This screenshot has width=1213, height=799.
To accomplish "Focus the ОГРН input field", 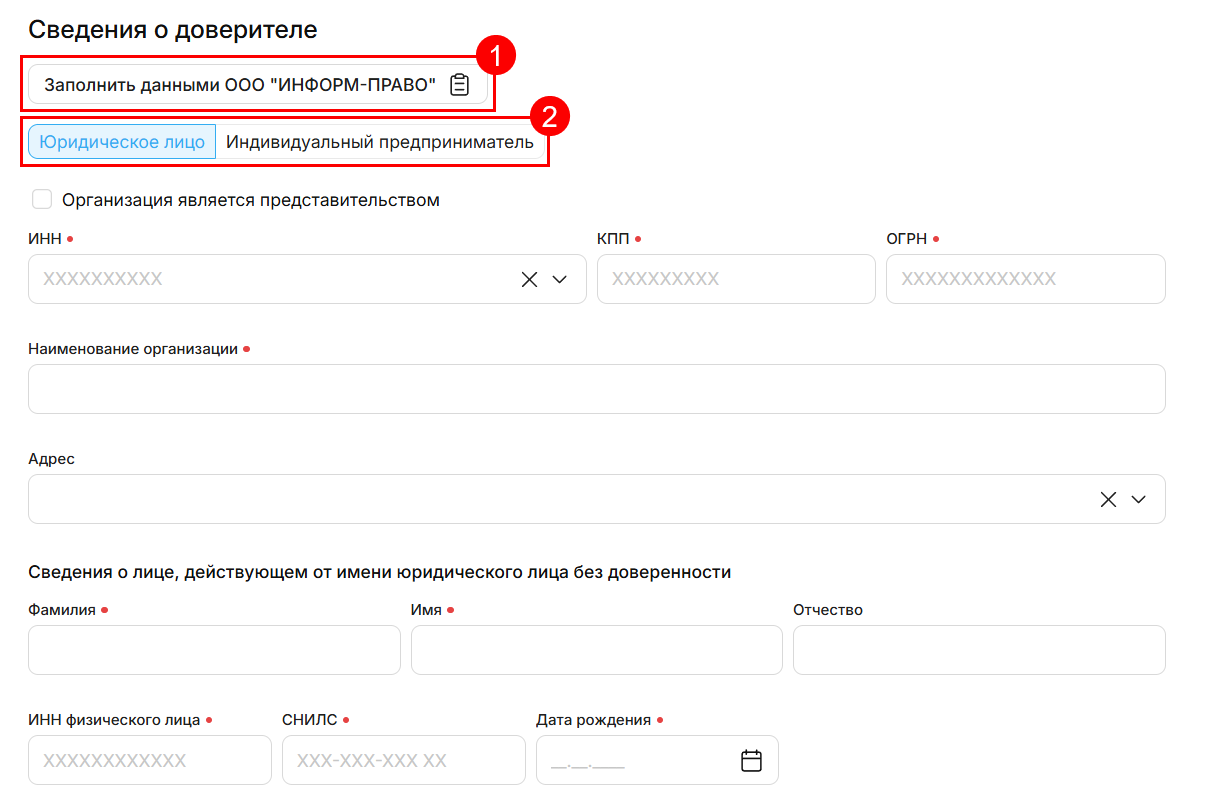I will [x=1025, y=279].
